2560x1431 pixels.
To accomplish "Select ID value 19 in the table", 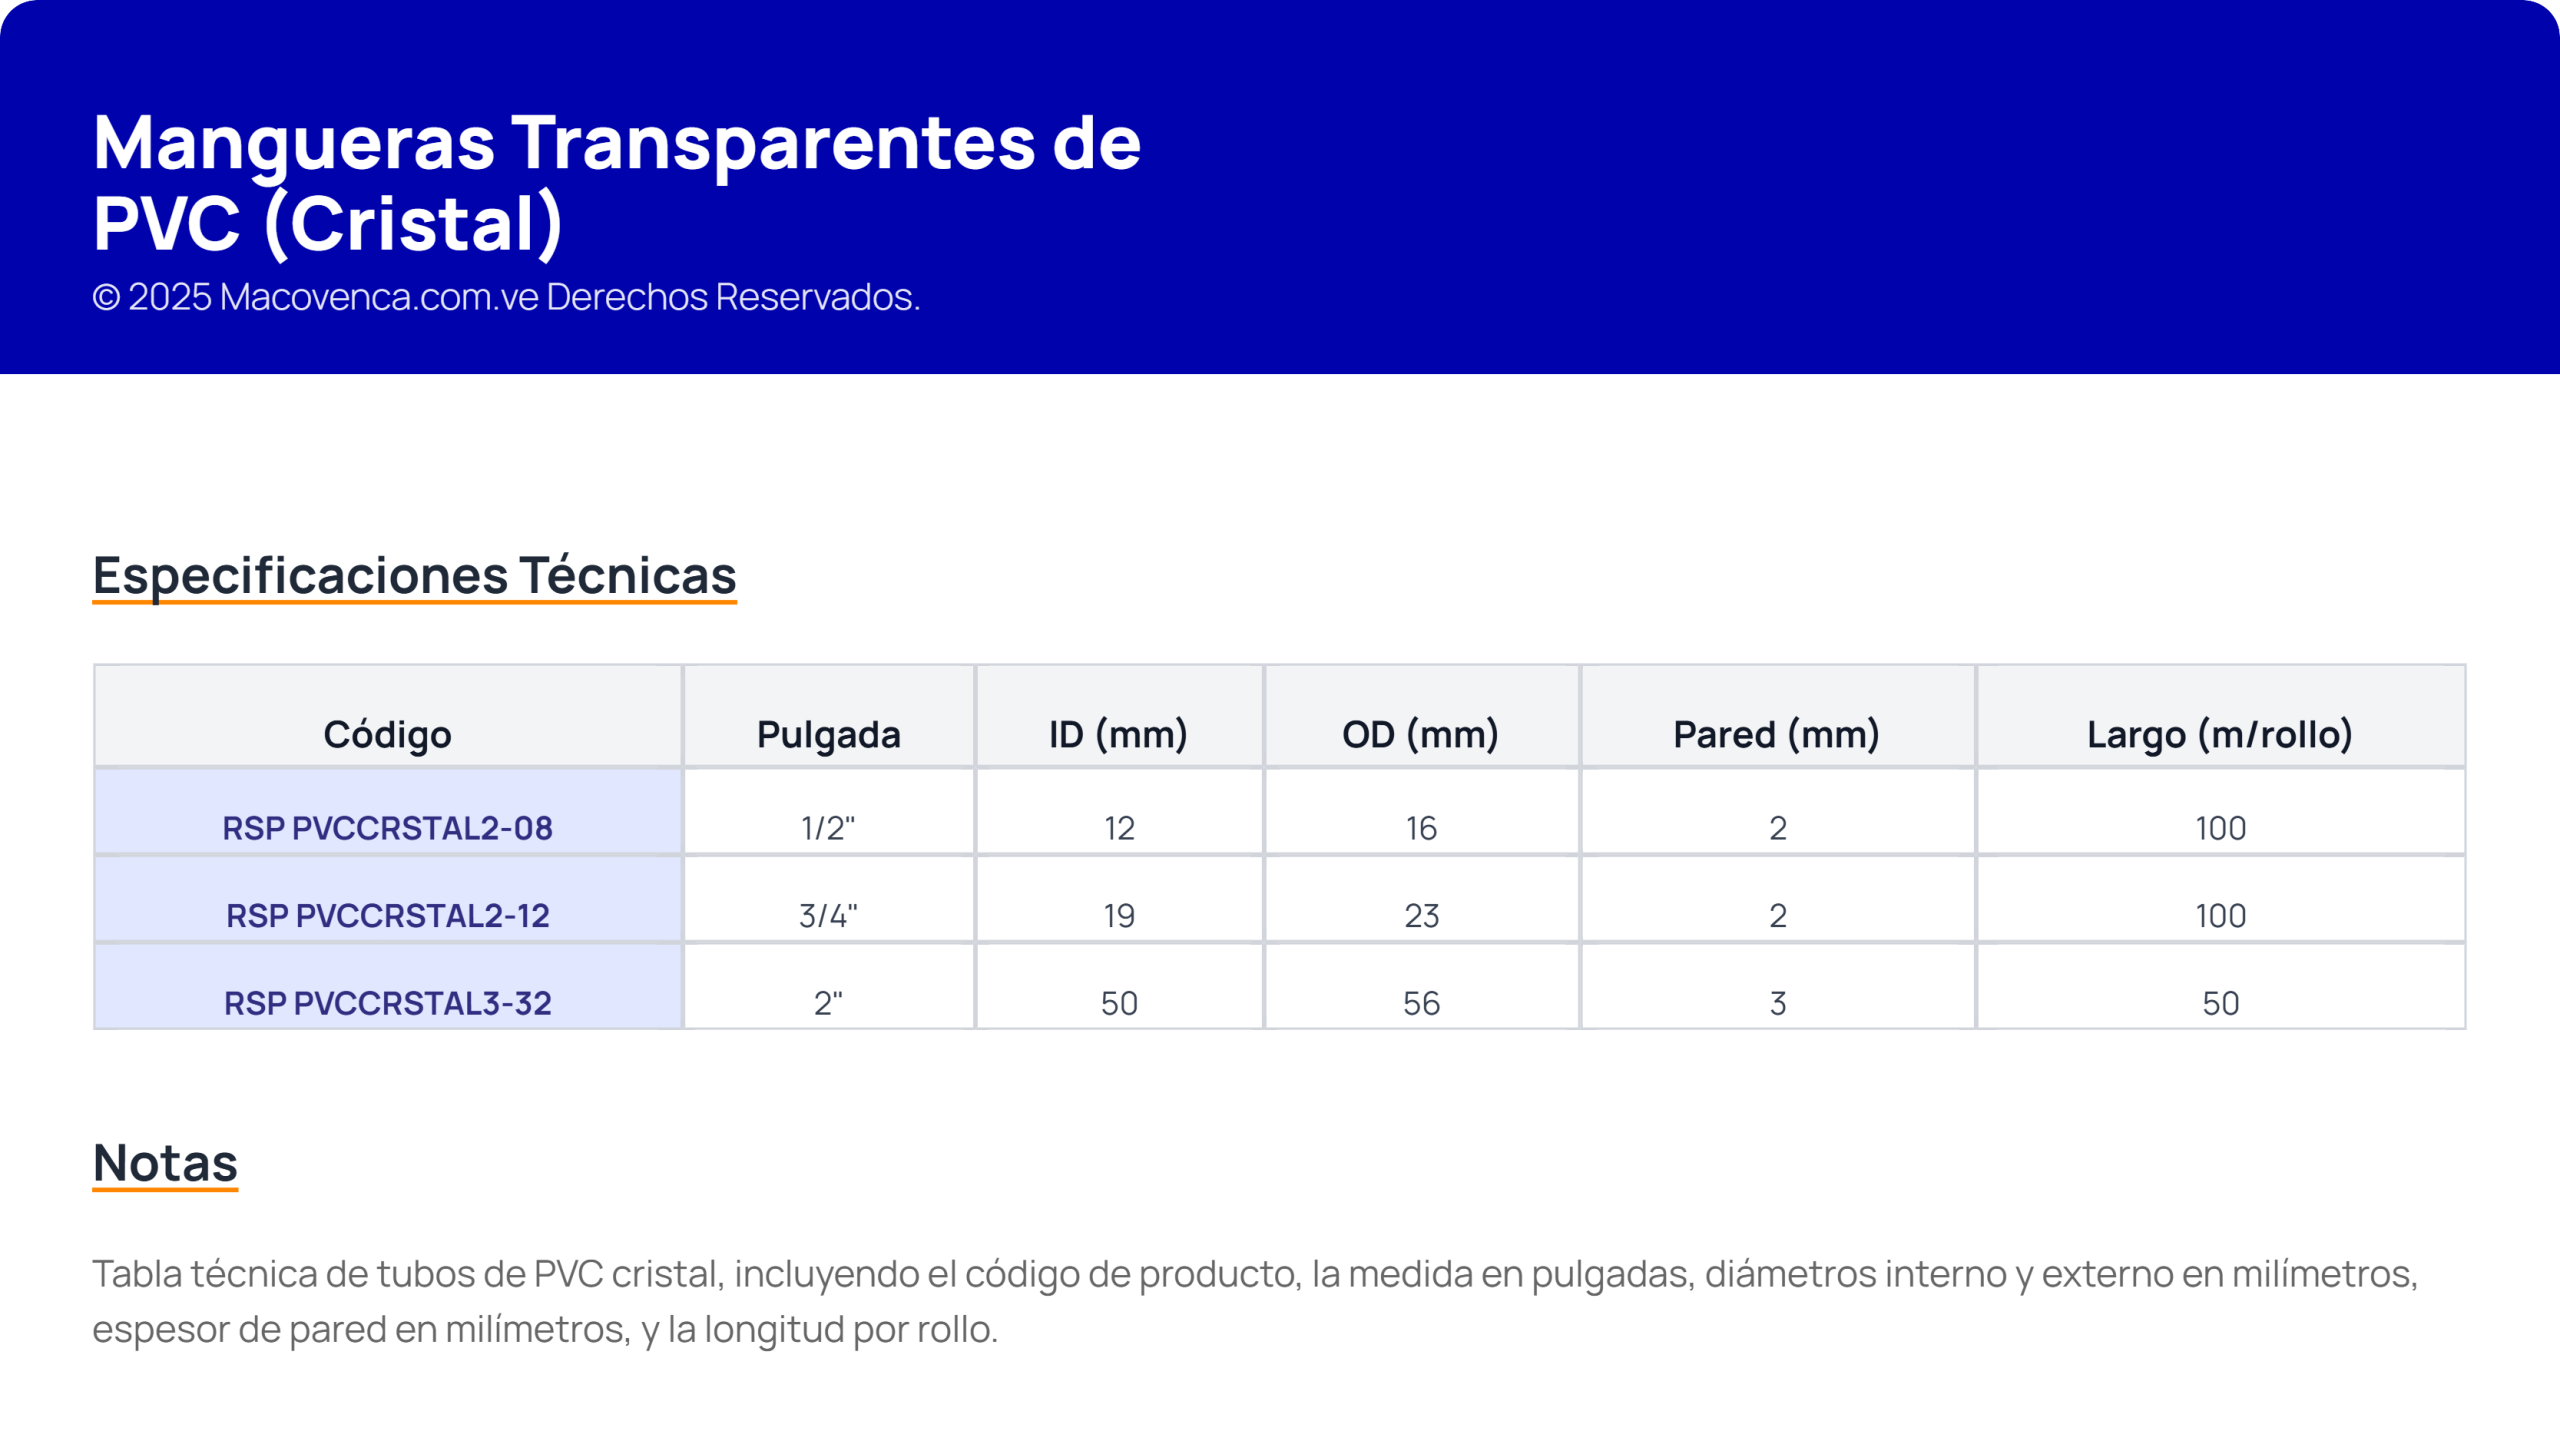I will [x=1119, y=915].
